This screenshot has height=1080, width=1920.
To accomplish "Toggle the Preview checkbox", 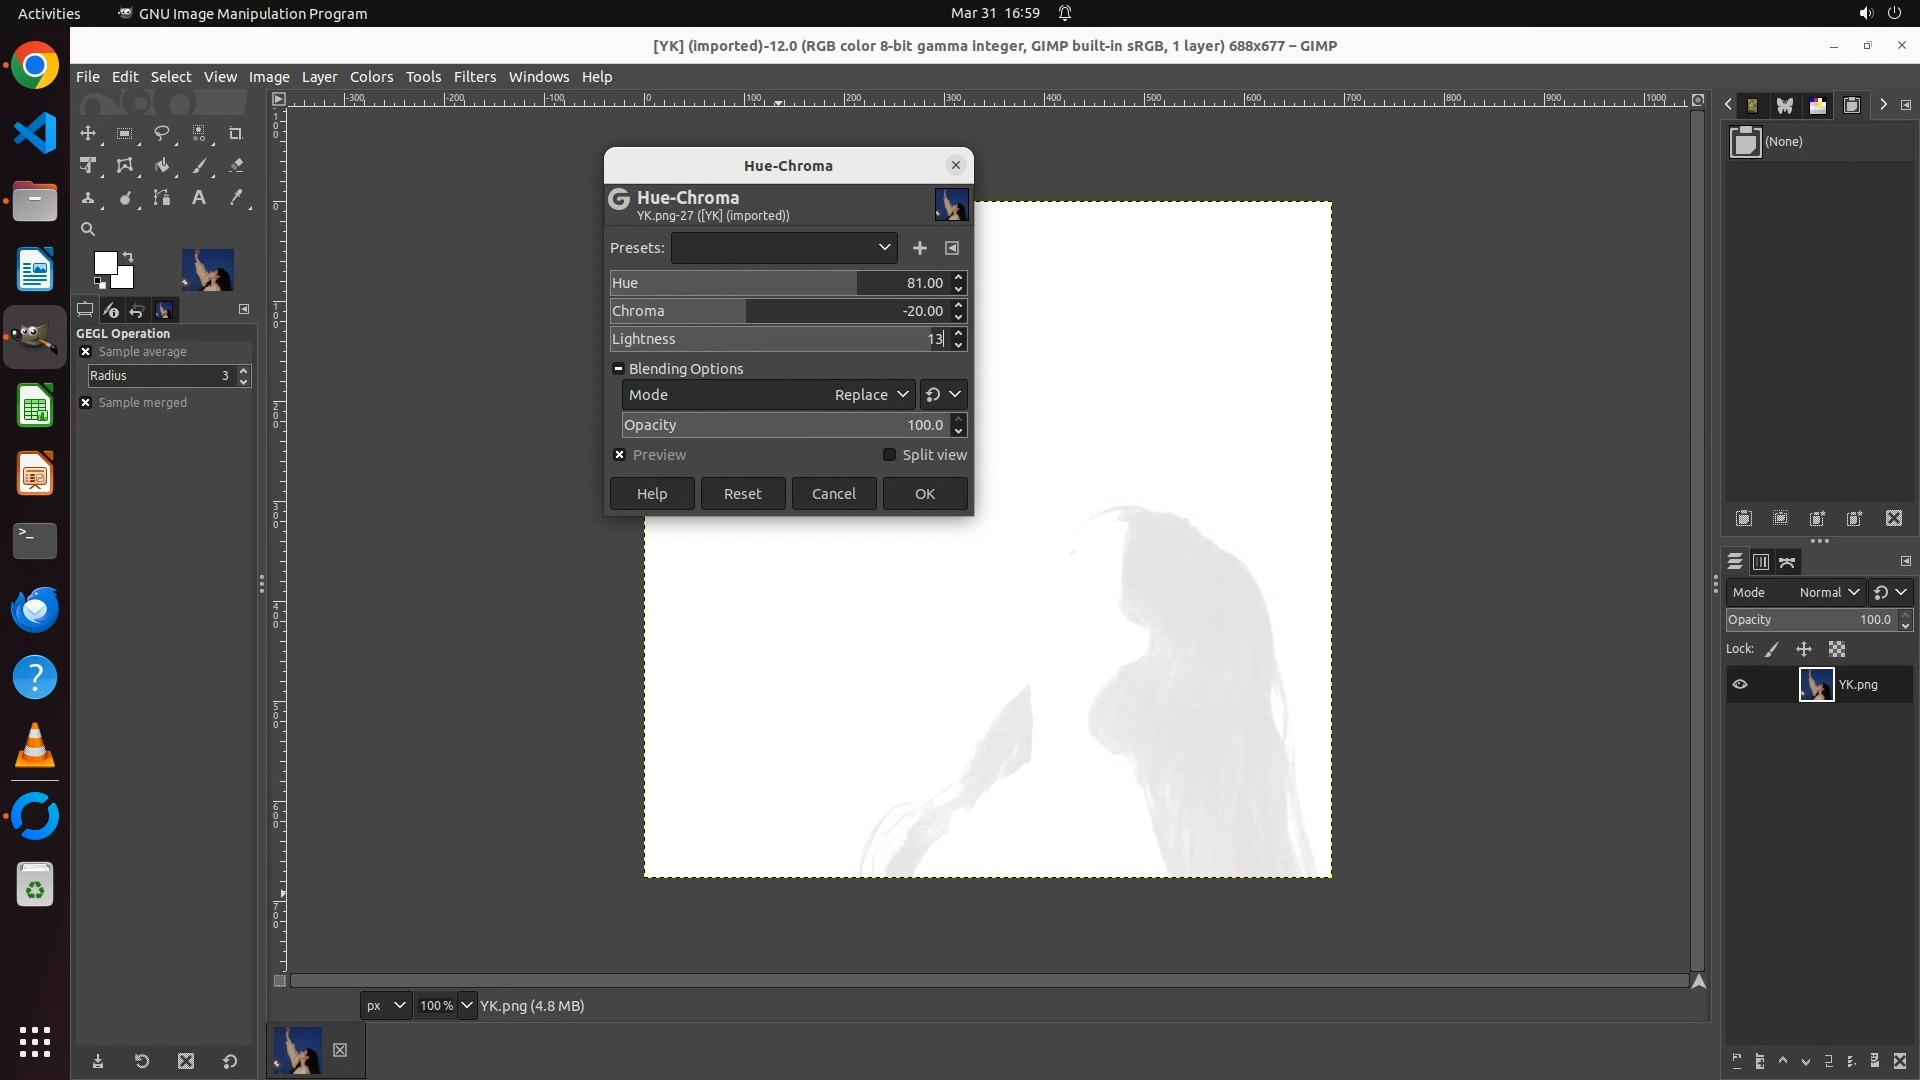I will tap(620, 455).
